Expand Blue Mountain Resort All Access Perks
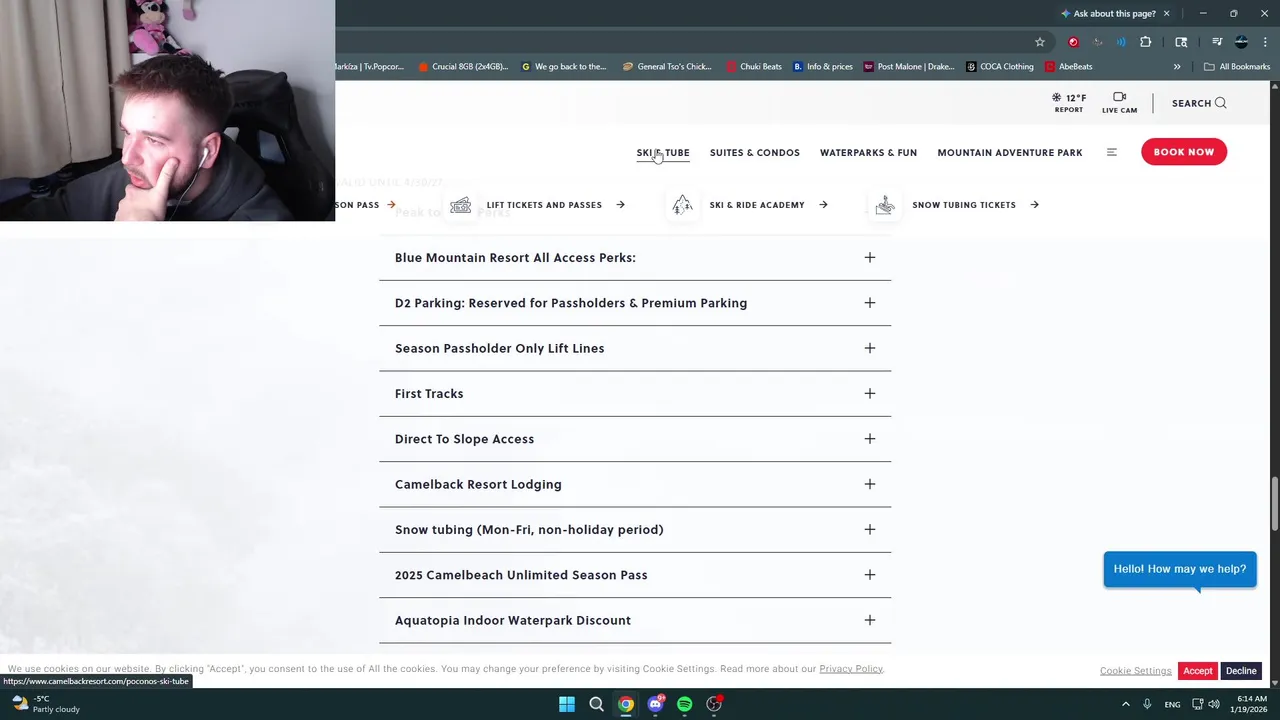This screenshot has width=1280, height=720. (x=635, y=258)
